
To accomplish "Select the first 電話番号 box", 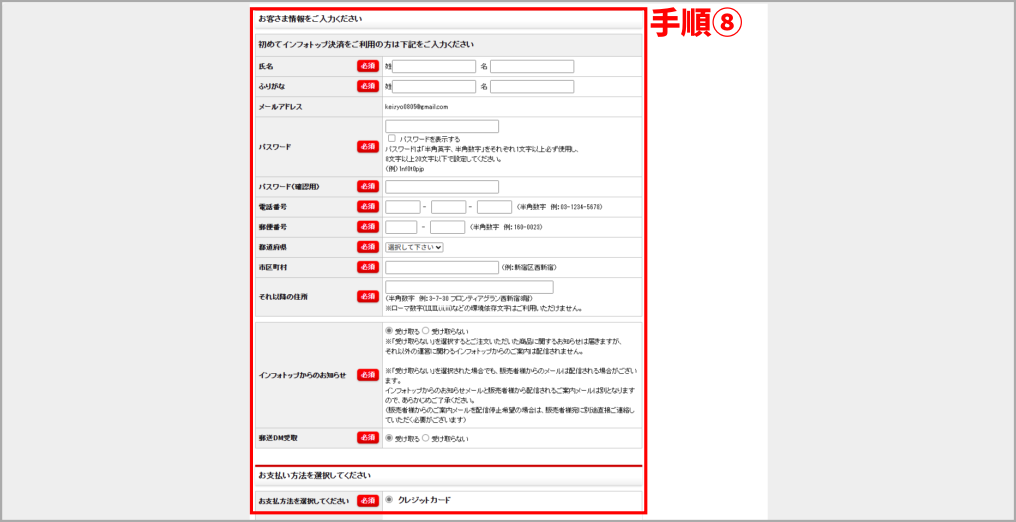I will pos(402,207).
